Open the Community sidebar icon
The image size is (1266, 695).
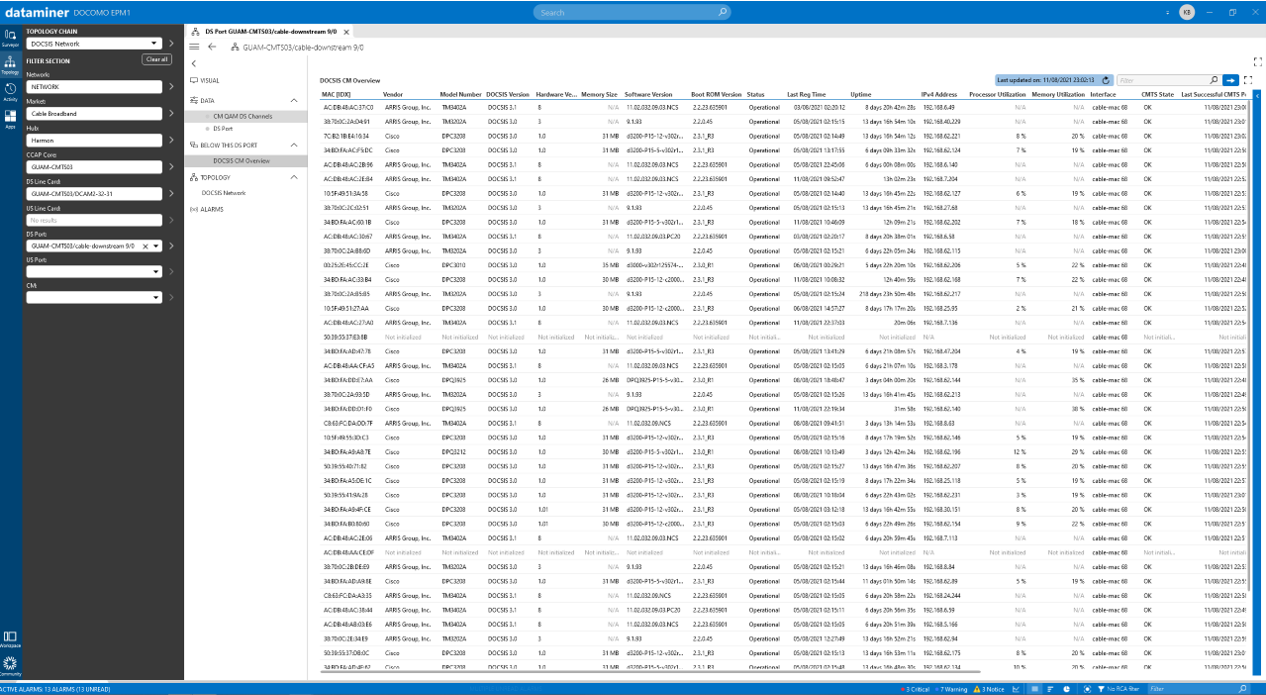click(x=10, y=667)
